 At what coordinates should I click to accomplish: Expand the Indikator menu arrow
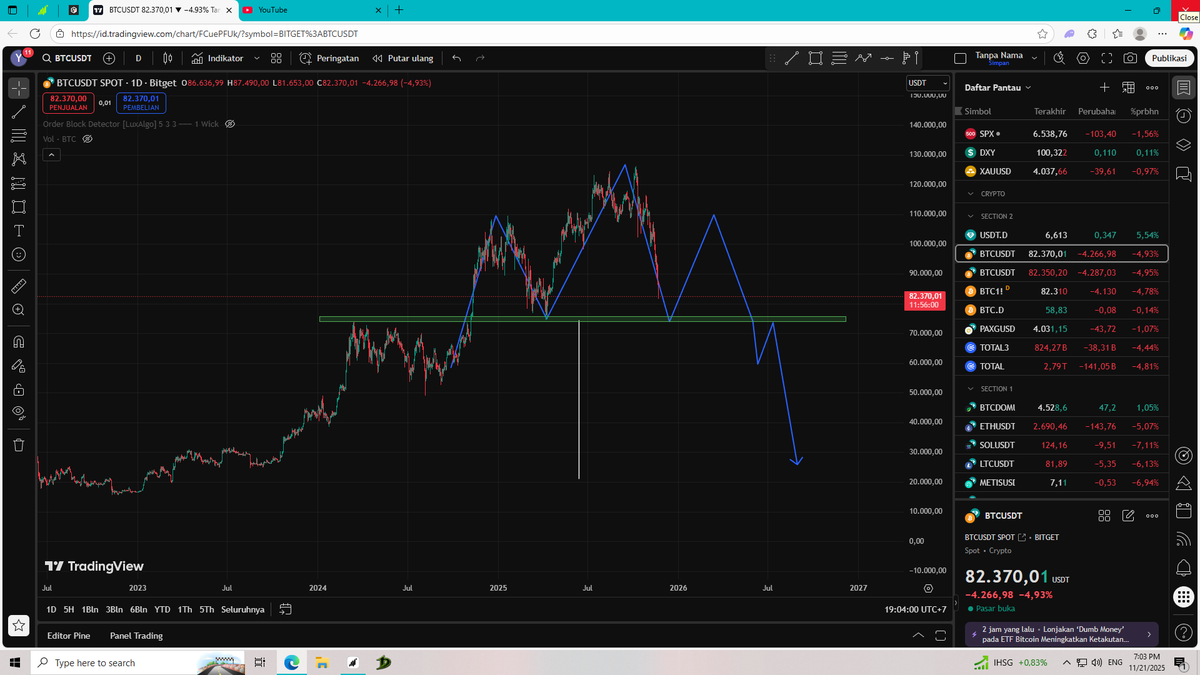[x=256, y=58]
